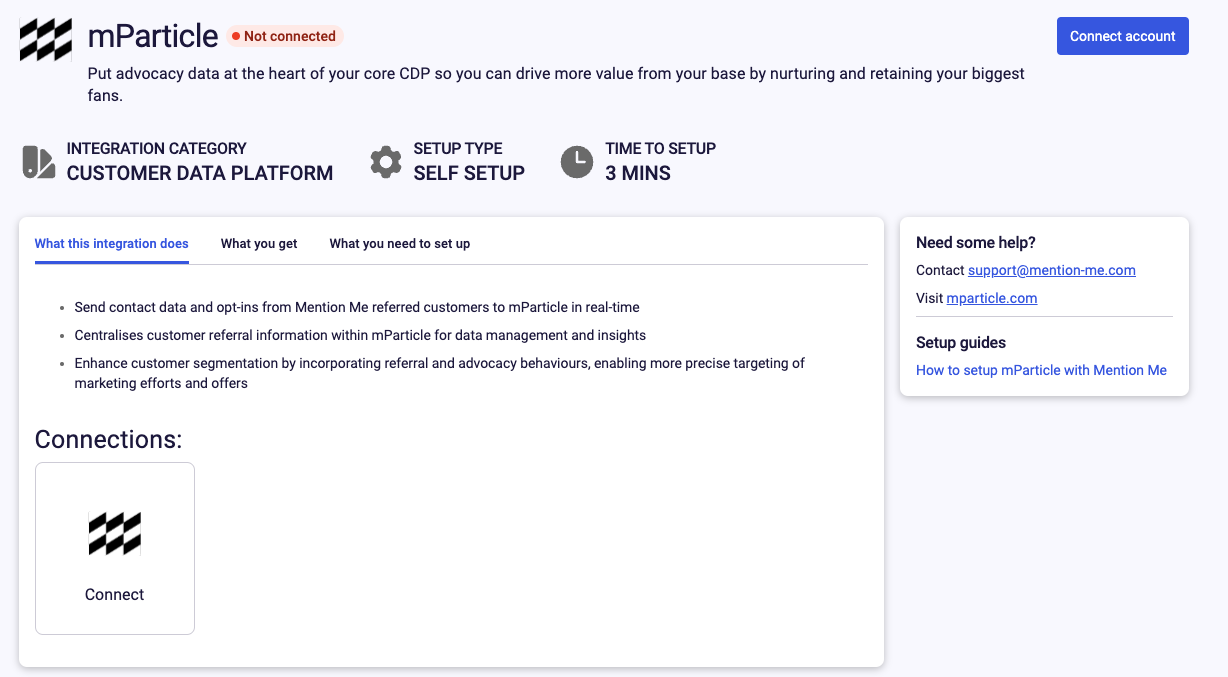Click the Need some help? heading
The height and width of the screenshot is (677, 1228).
tap(976, 243)
